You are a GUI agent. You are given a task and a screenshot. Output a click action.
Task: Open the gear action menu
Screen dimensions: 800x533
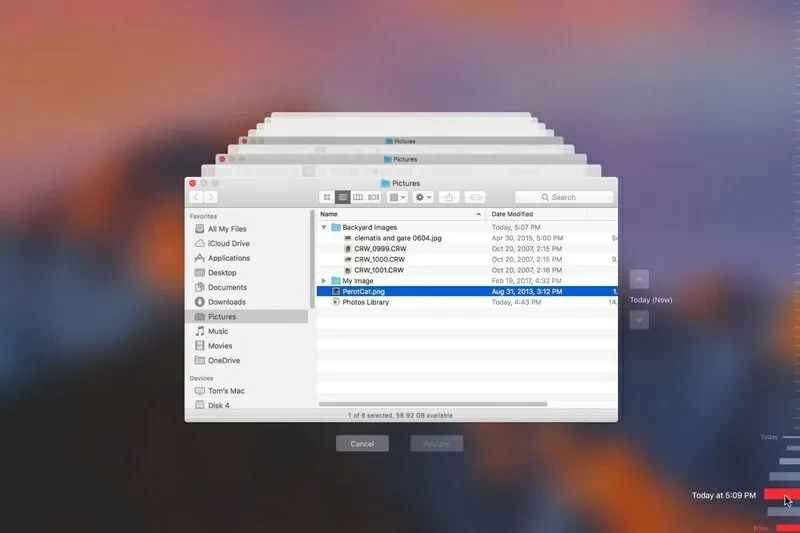point(423,197)
